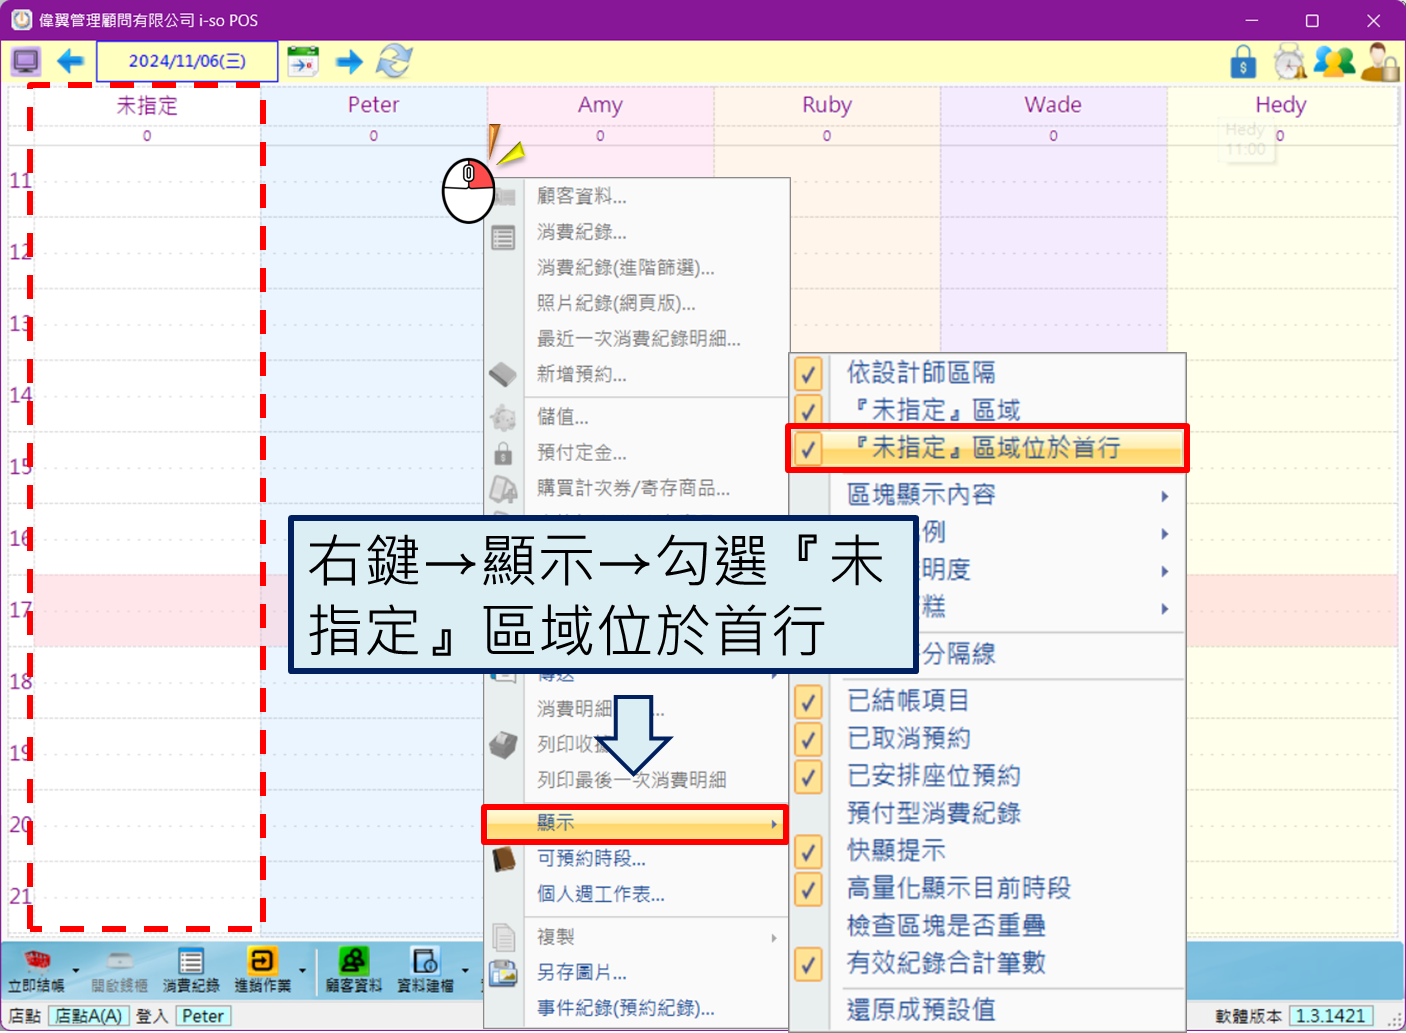Viewport: 1406px width, 1033px height.
Task: Open dropdown arrow next to 資料建檔
Action: click(465, 970)
